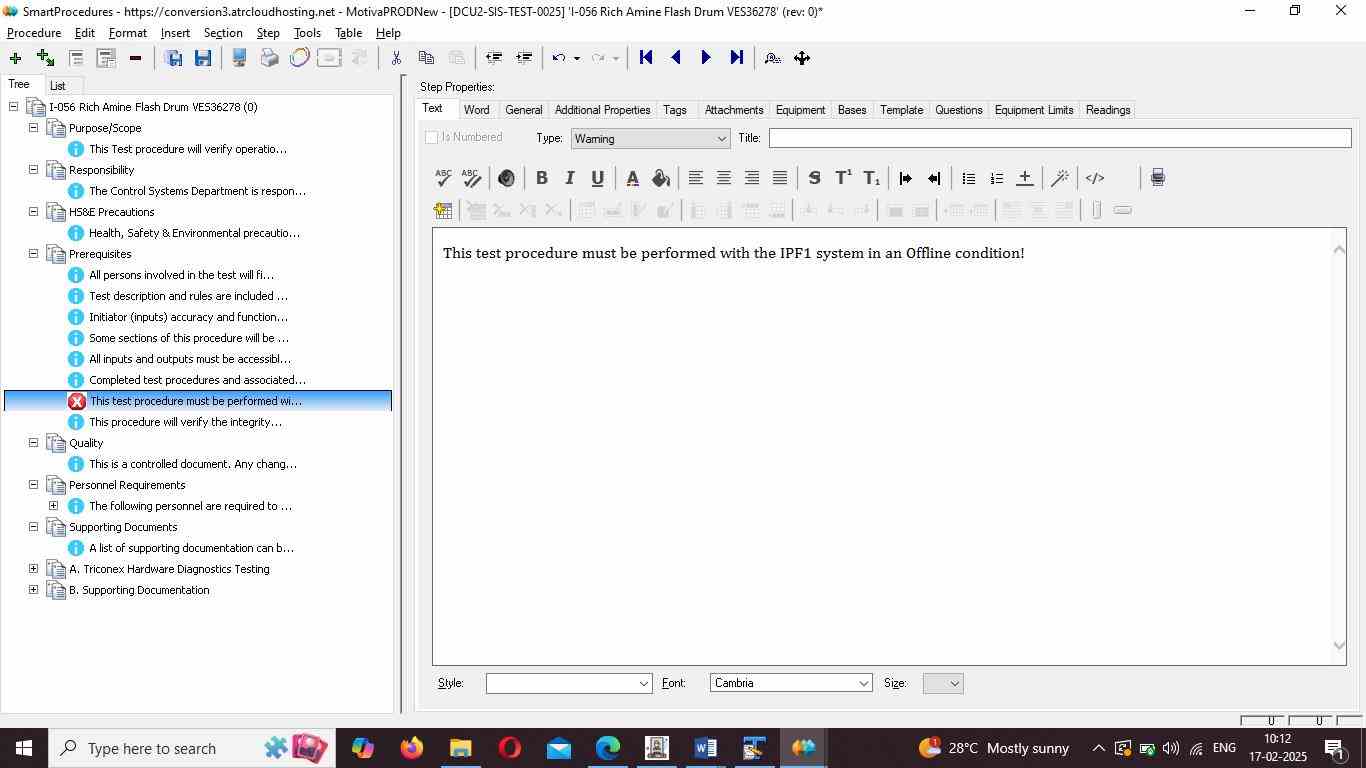
Task: Center align the step text
Action: [723, 178]
